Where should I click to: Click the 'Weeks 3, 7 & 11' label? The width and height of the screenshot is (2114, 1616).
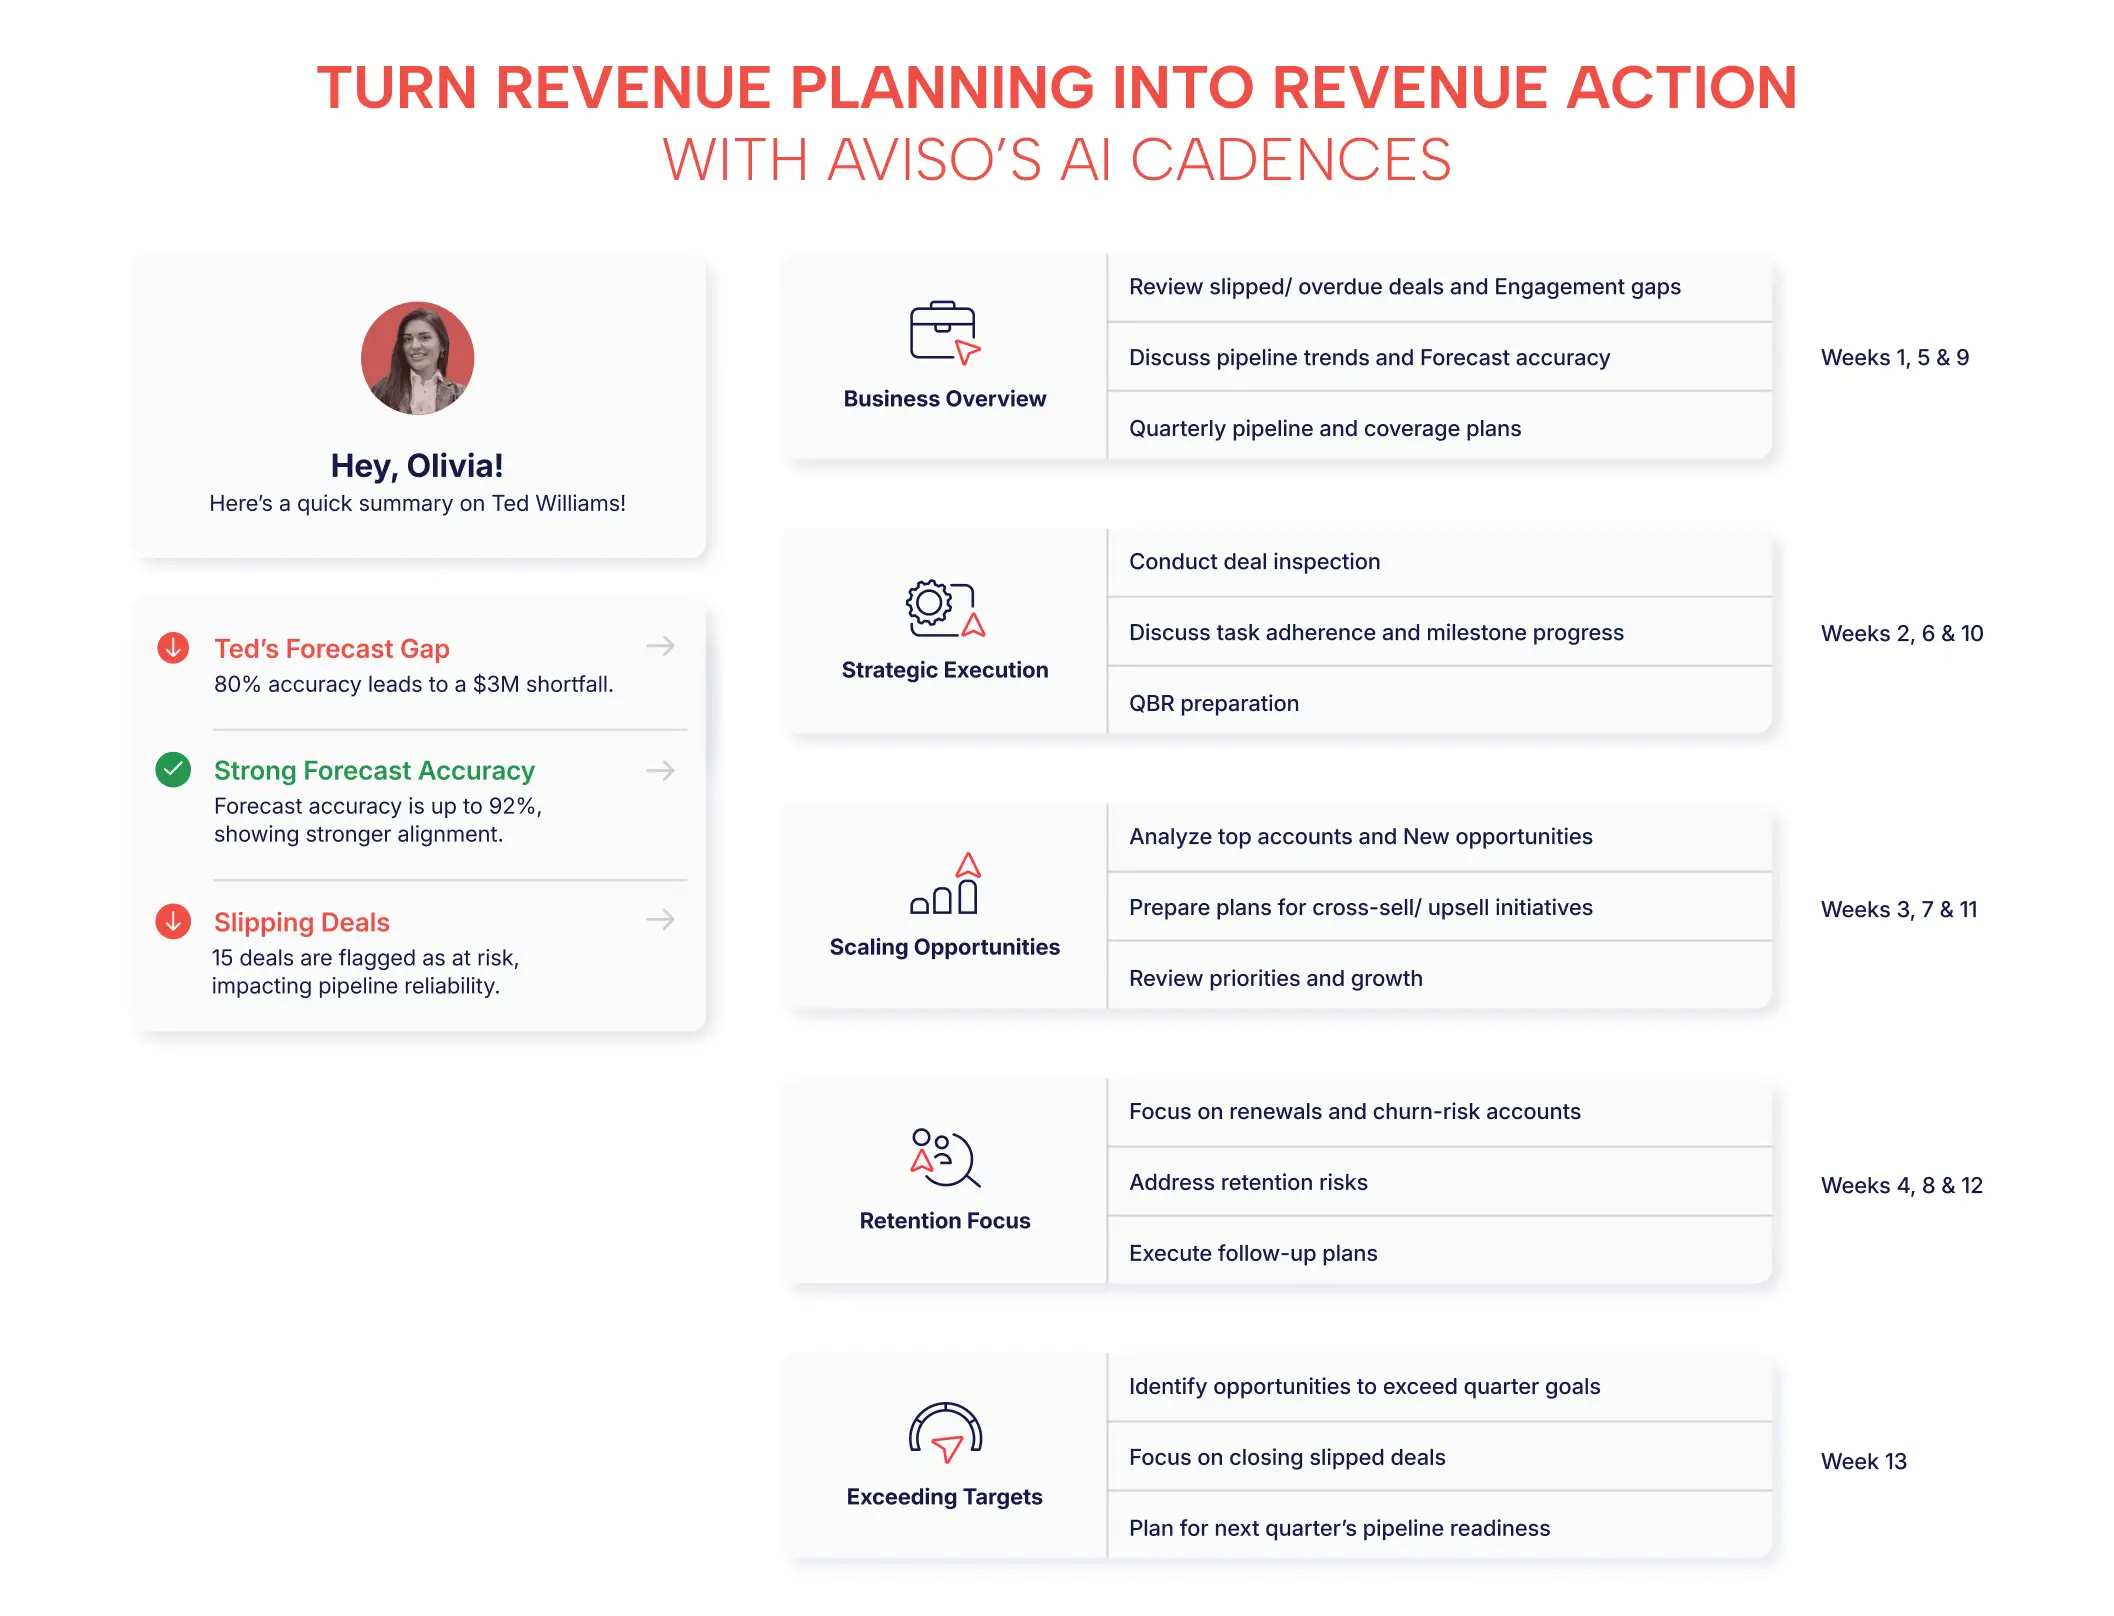pyautogui.click(x=1899, y=910)
